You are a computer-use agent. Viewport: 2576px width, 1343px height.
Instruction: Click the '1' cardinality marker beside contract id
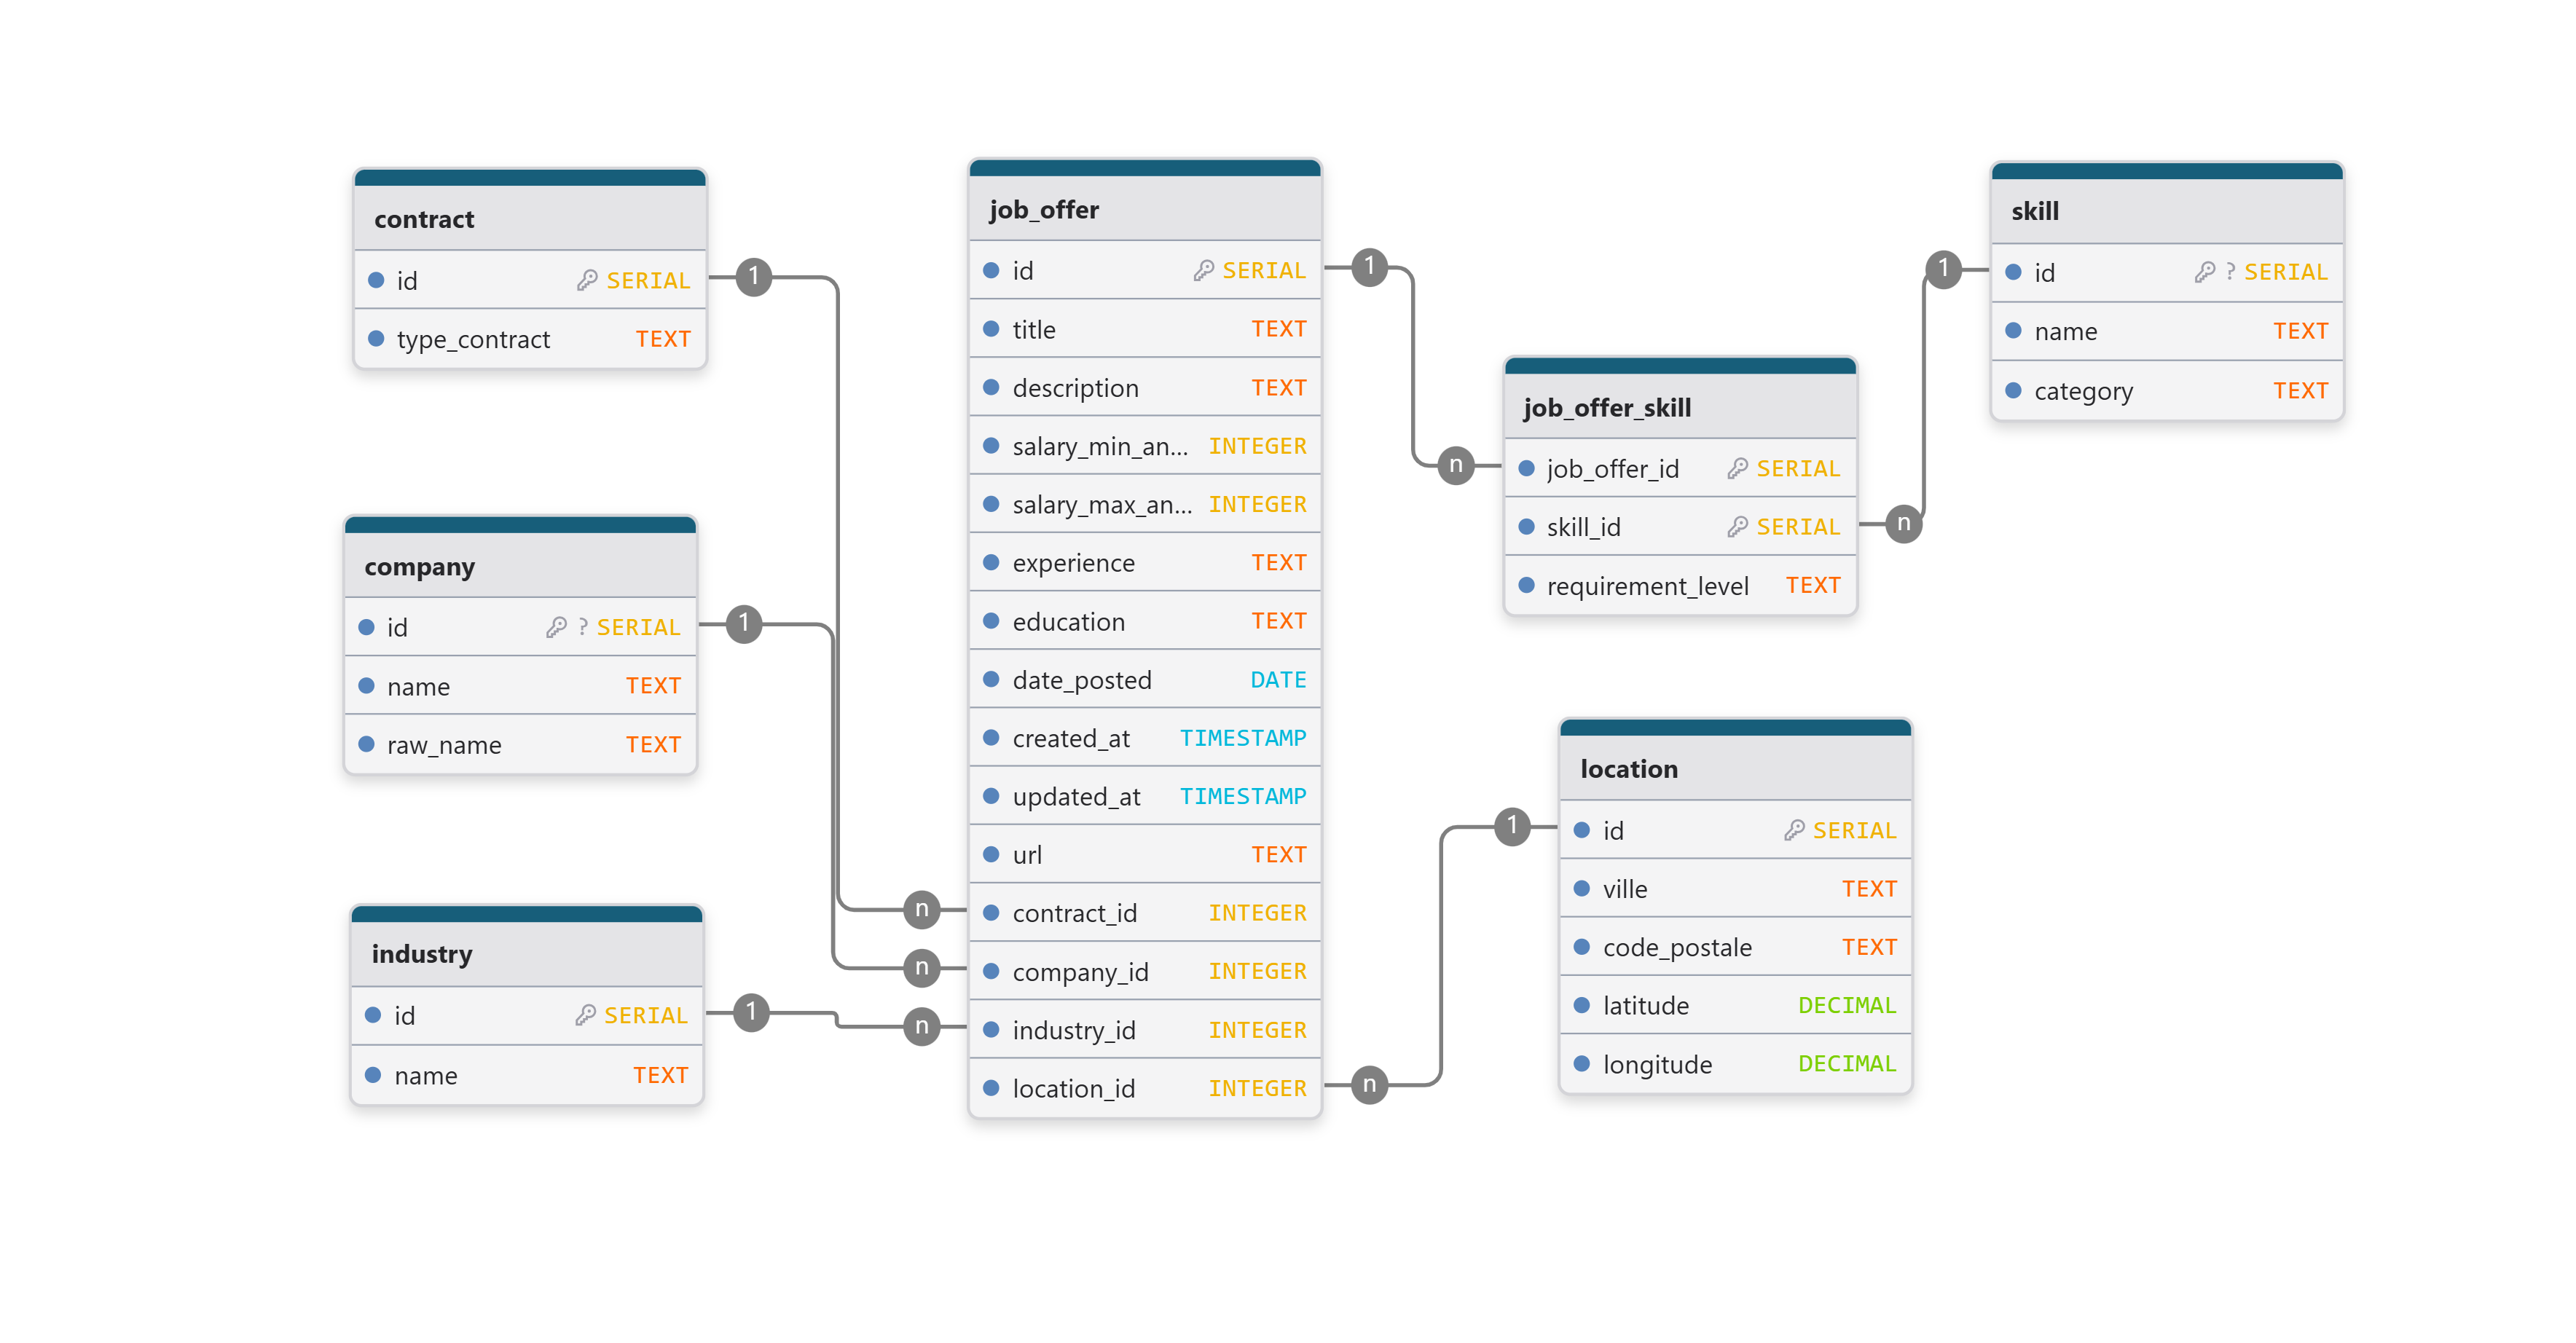coord(753,277)
